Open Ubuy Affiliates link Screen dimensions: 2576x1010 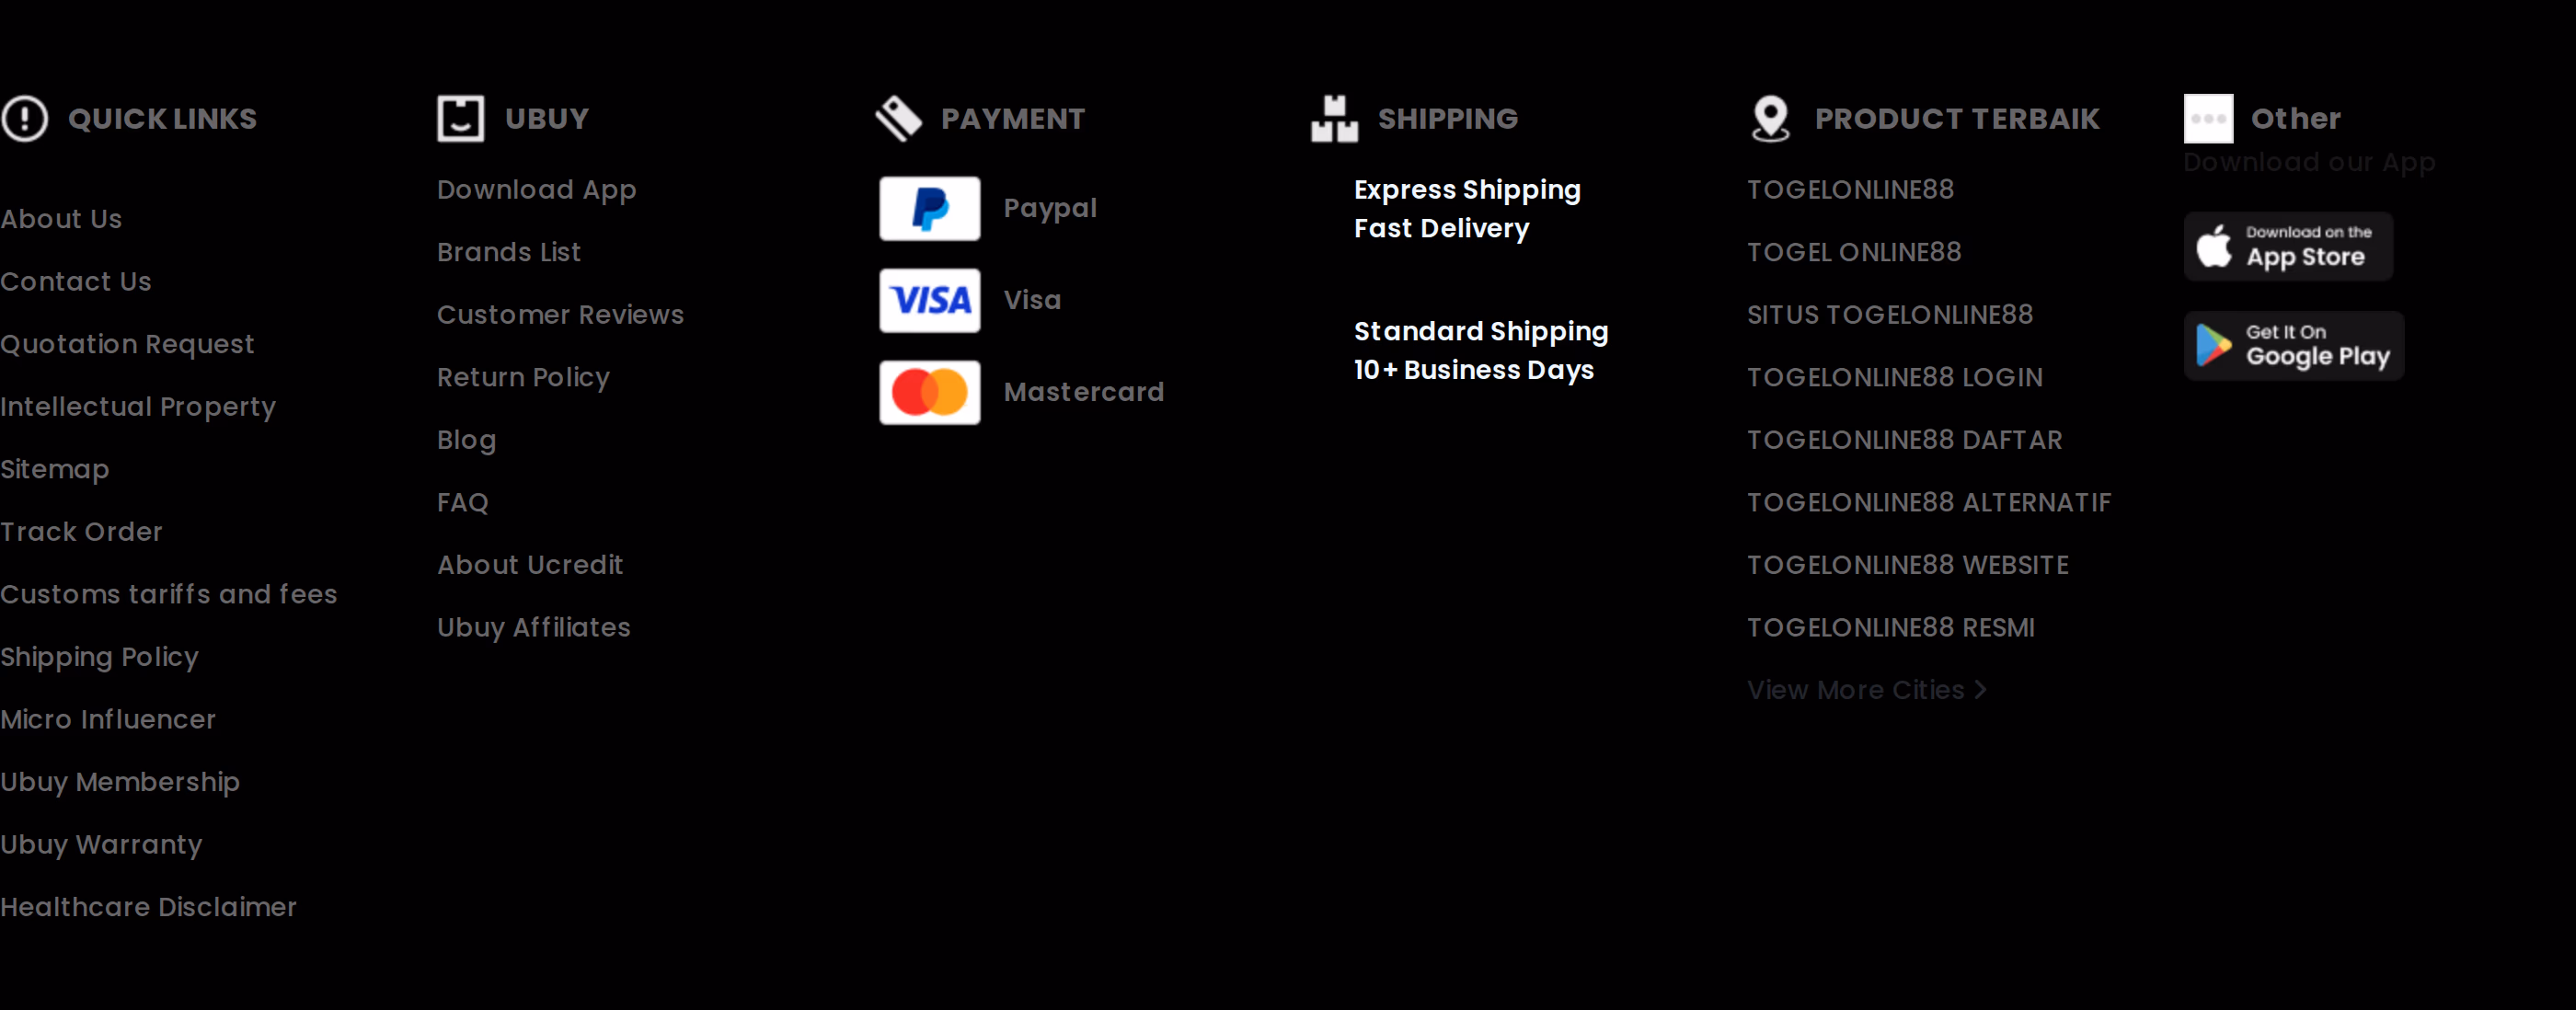534,628
